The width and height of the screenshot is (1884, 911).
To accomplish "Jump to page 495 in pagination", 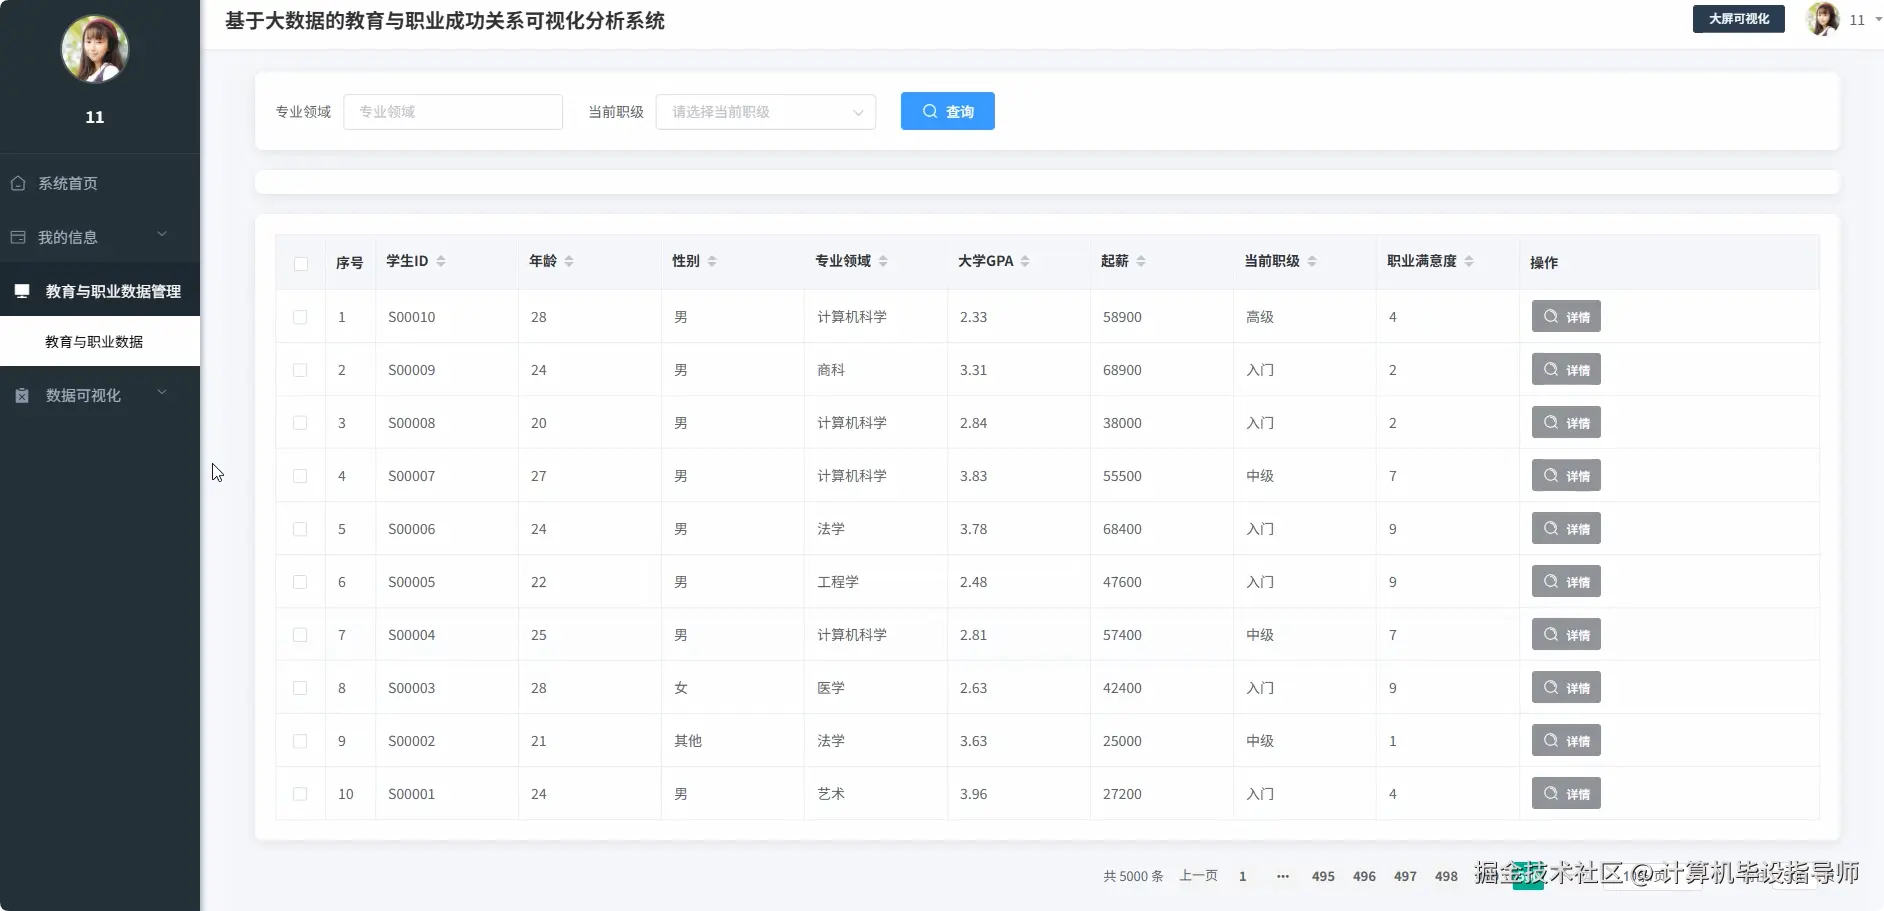I will click(1323, 876).
